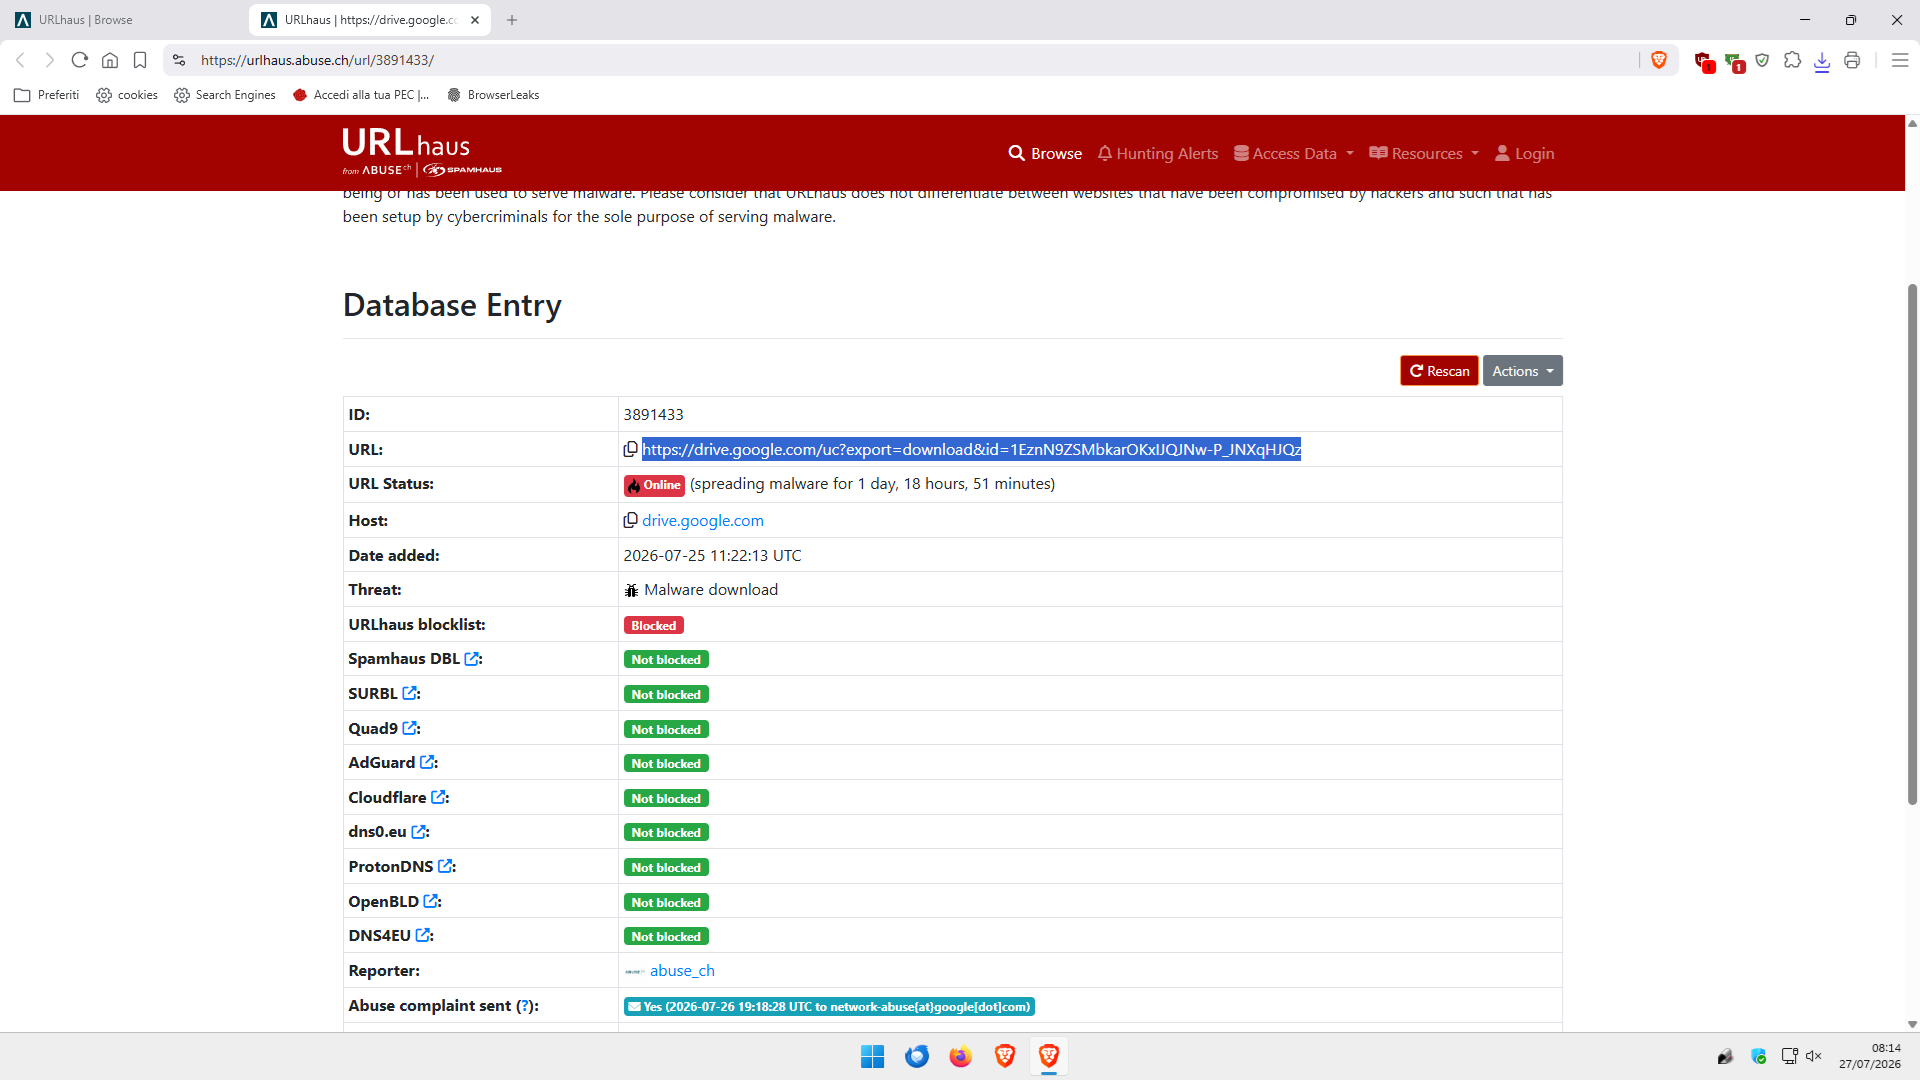Screen dimensions: 1920x1080
Task: Open the Google Drive malware URL link
Action: [x=971, y=450]
